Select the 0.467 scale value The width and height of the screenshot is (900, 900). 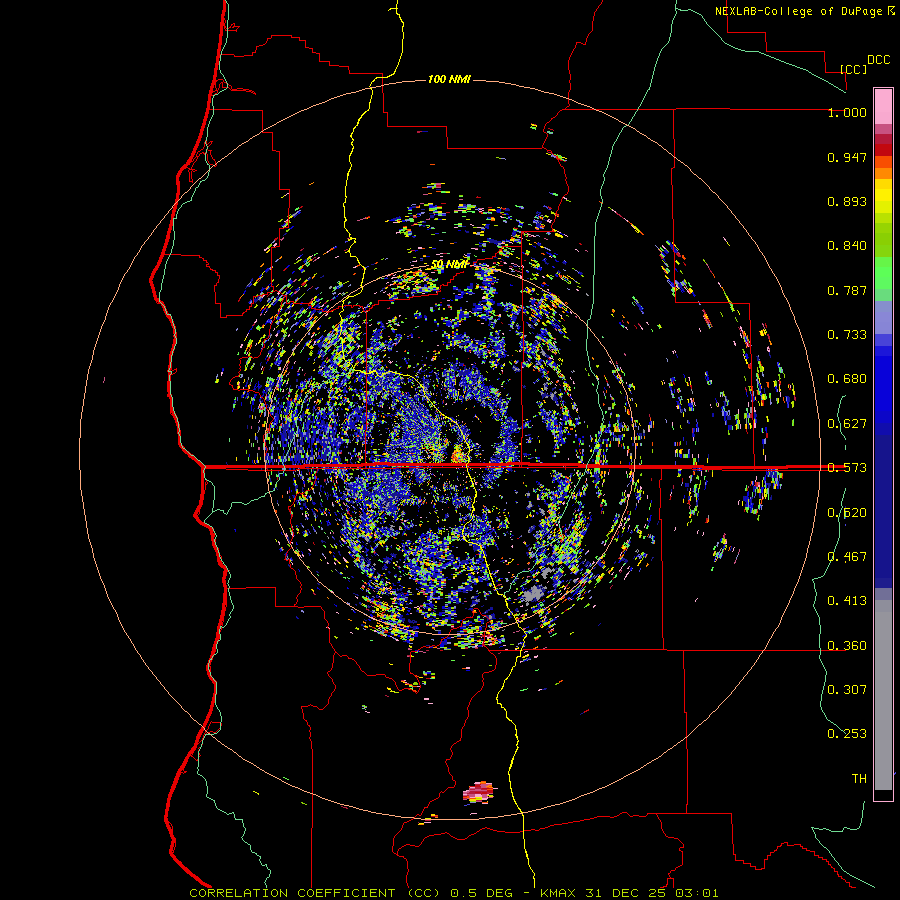pos(847,556)
